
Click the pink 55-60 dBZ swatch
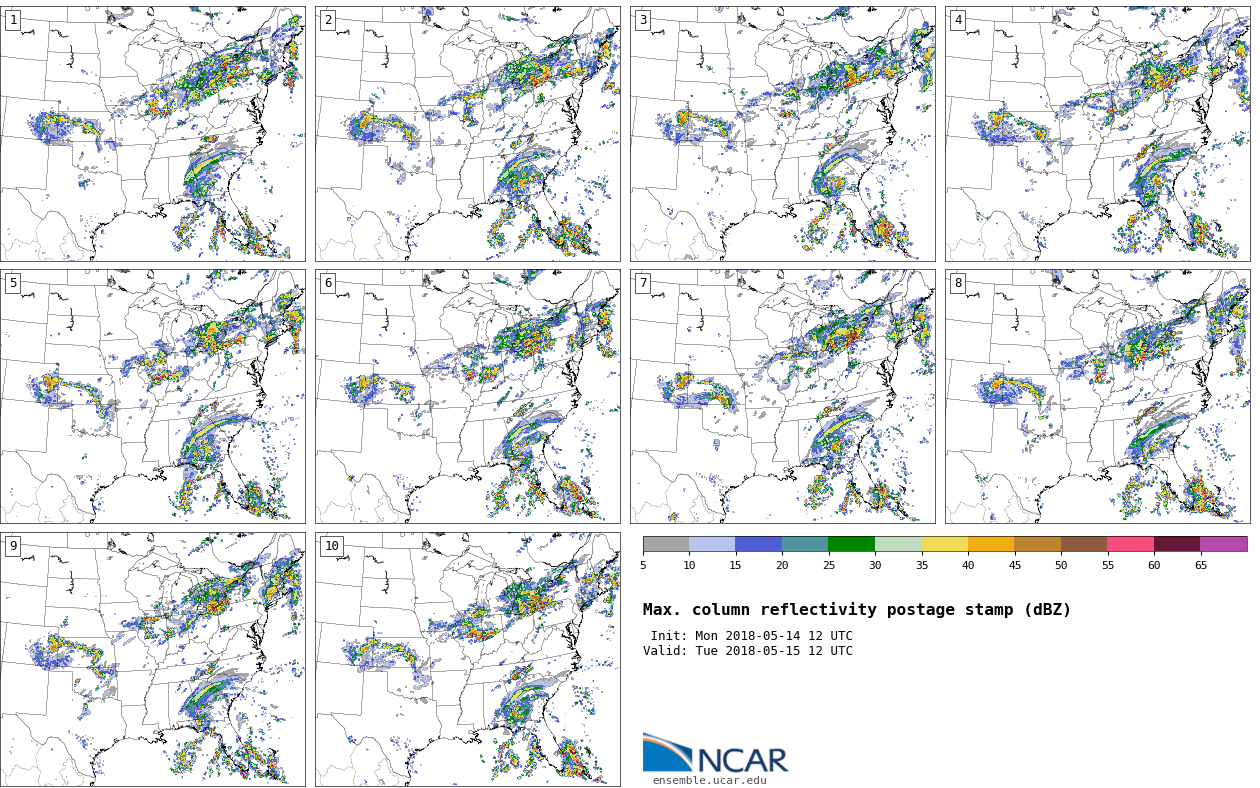point(1130,544)
